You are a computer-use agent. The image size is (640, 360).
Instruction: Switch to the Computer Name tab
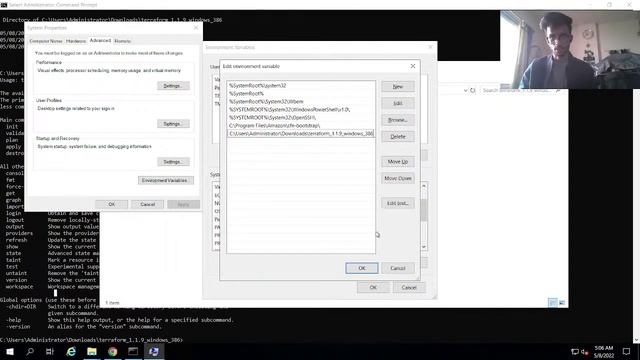[46, 41]
